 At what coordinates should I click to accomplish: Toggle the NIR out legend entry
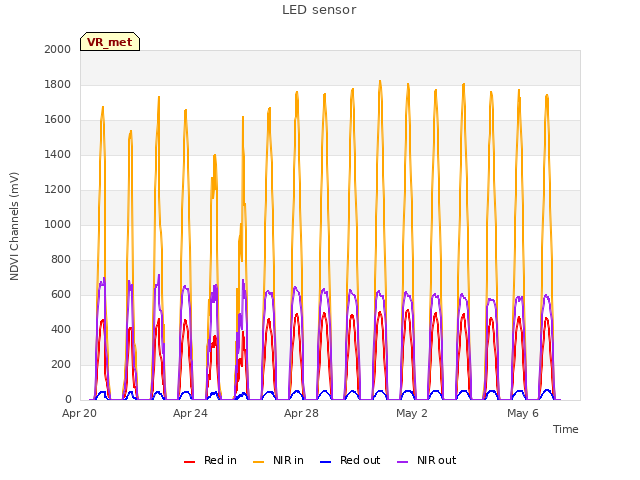pos(427,460)
